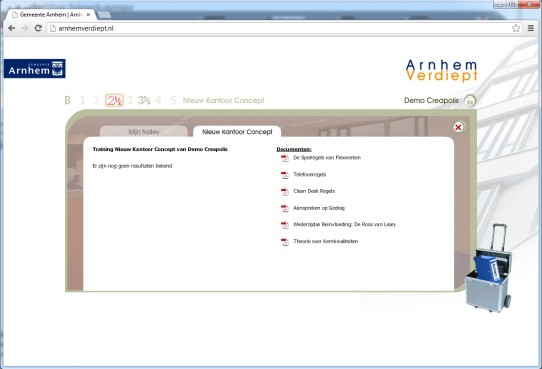The width and height of the screenshot is (542, 369).
Task: Click the Documenten: heading
Action: tap(294, 149)
